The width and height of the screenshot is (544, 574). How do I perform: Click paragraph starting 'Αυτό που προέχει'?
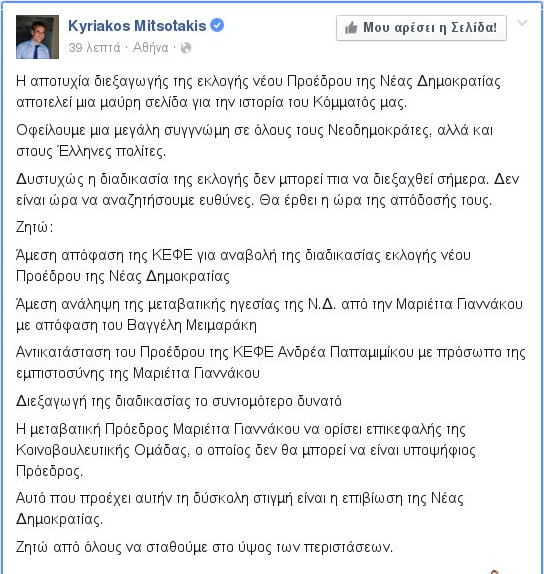240,509
